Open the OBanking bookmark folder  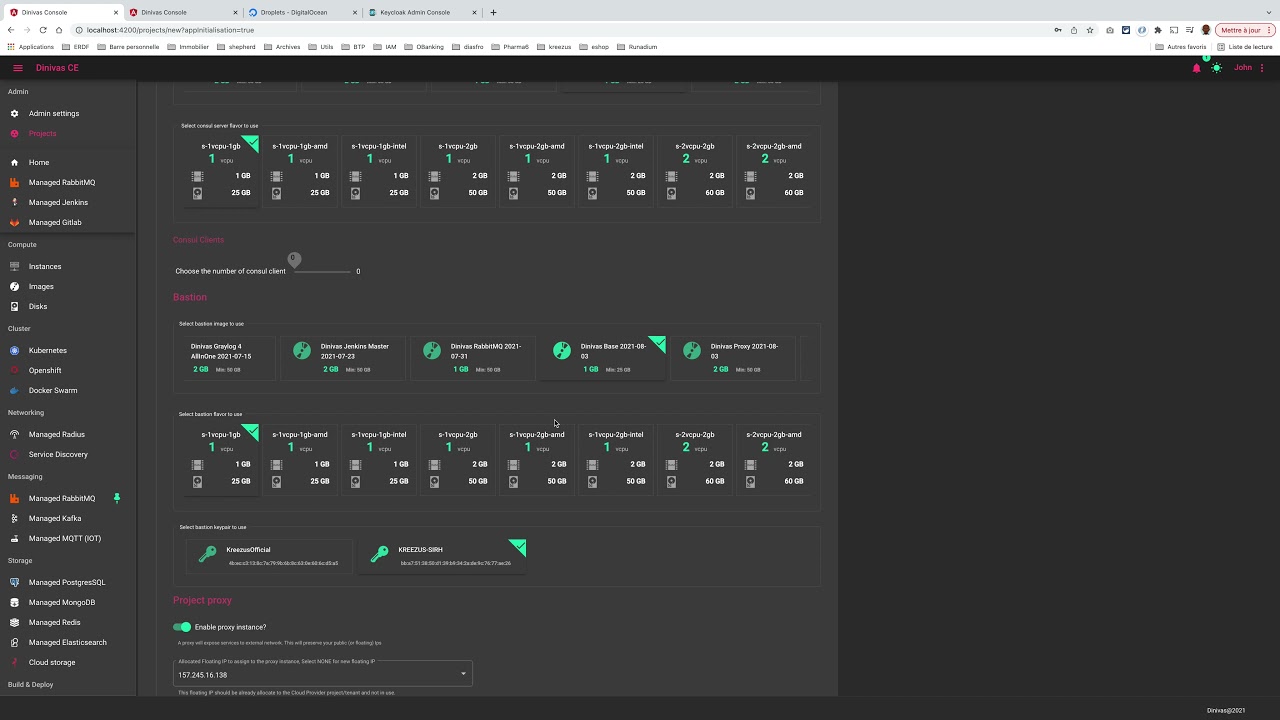tap(424, 47)
